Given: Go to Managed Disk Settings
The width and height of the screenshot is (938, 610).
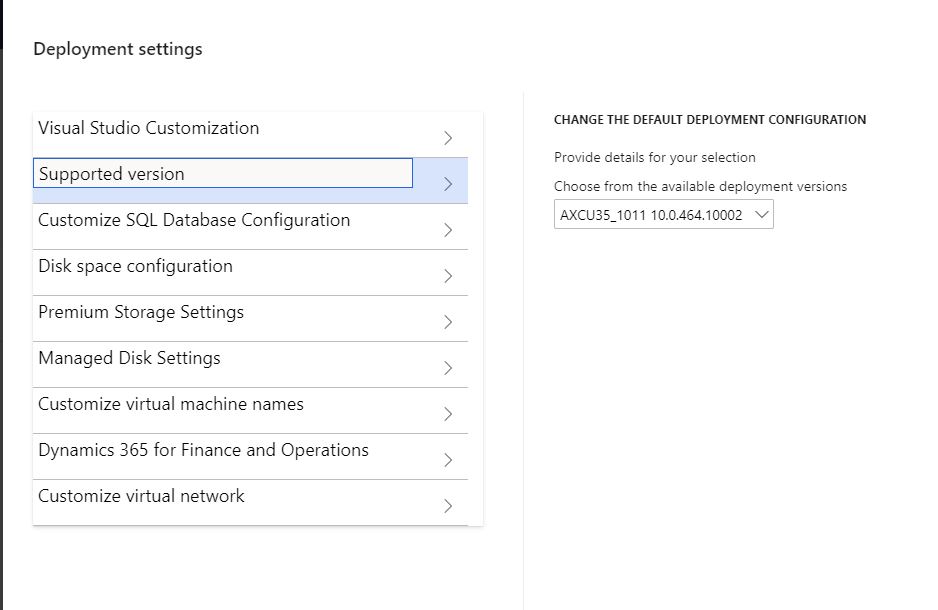Looking at the screenshot, I should point(129,359).
